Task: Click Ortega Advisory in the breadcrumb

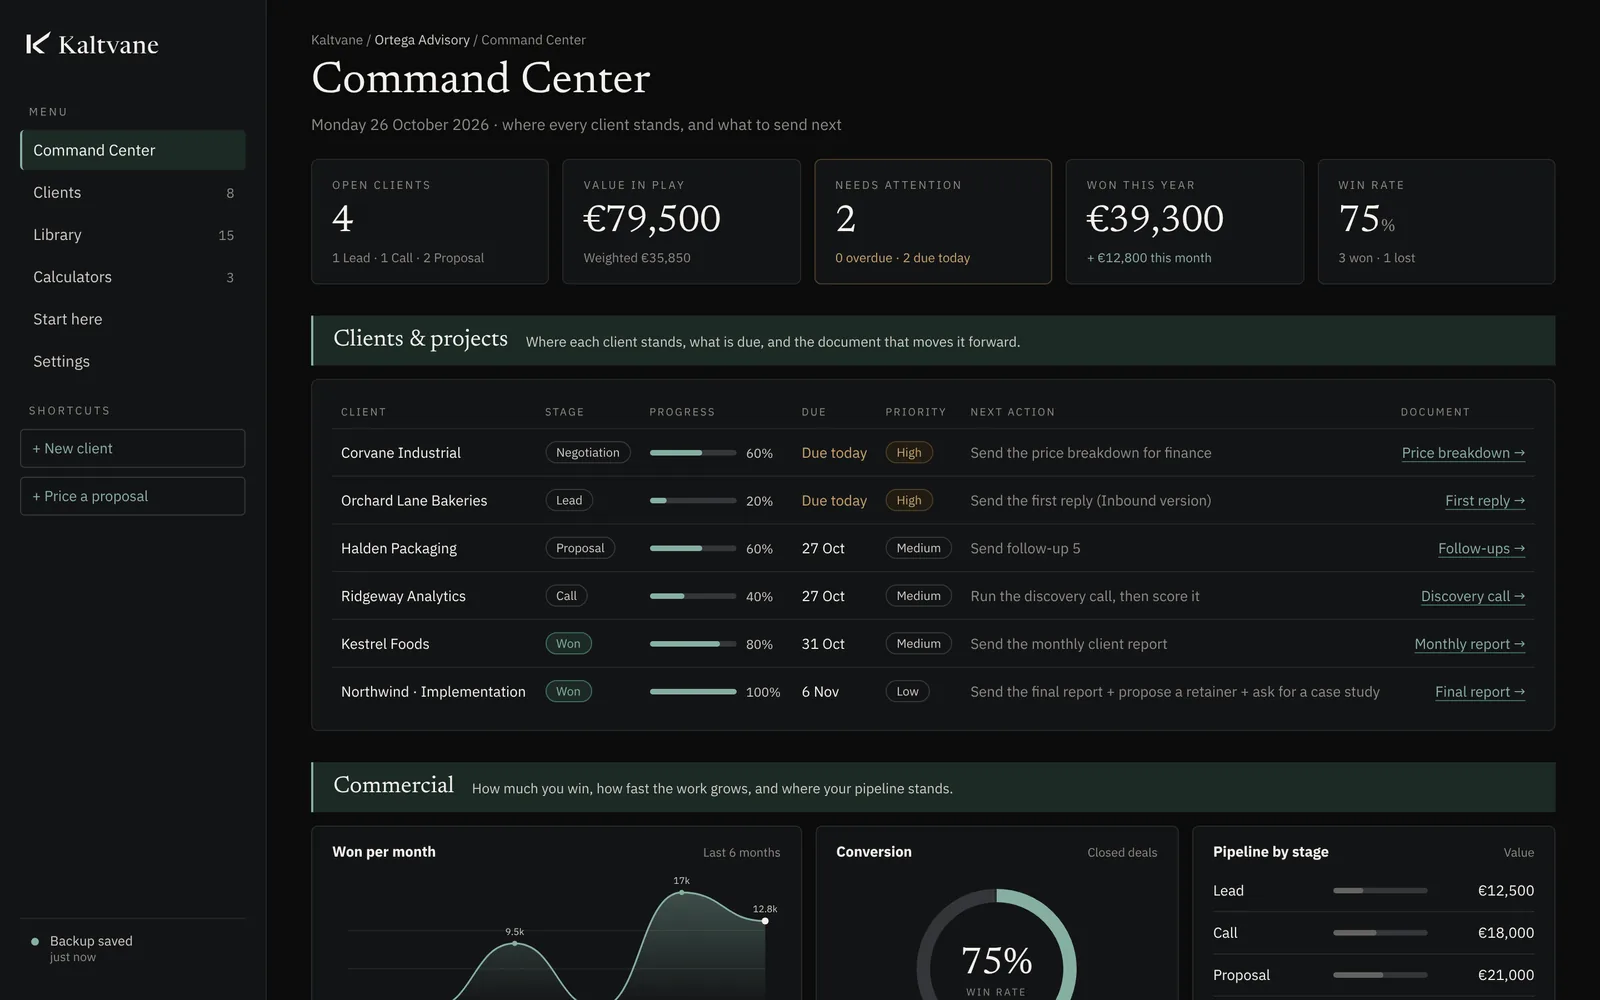Action: click(422, 40)
